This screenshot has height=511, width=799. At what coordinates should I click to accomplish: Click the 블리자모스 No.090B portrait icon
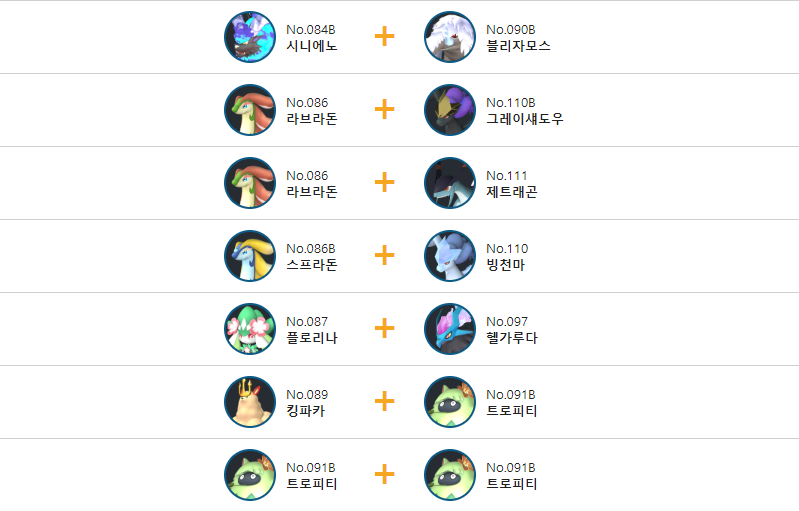(x=449, y=37)
